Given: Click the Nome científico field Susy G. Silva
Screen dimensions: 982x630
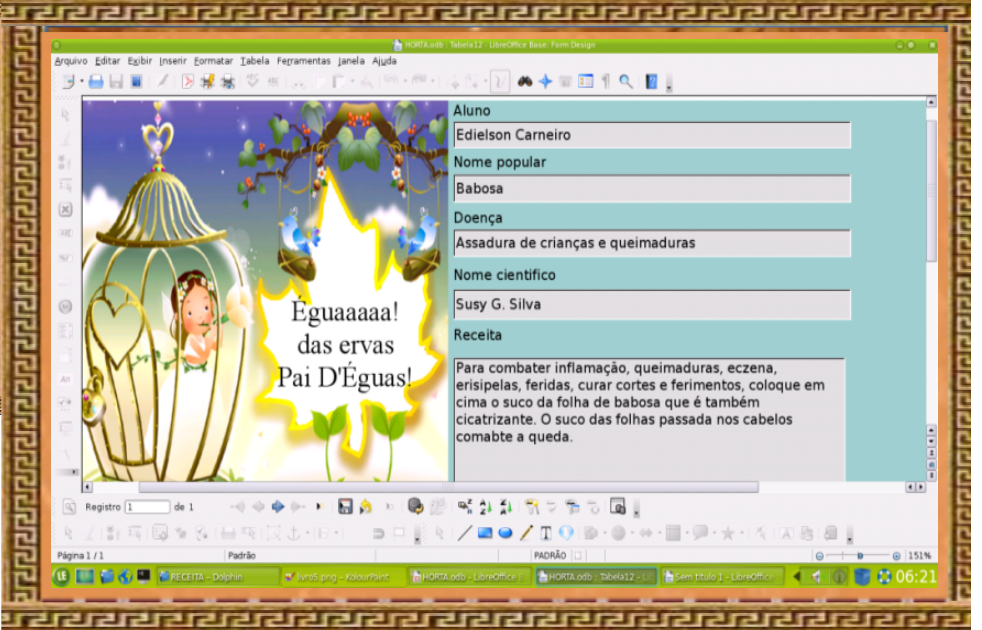Looking at the screenshot, I should [x=652, y=304].
